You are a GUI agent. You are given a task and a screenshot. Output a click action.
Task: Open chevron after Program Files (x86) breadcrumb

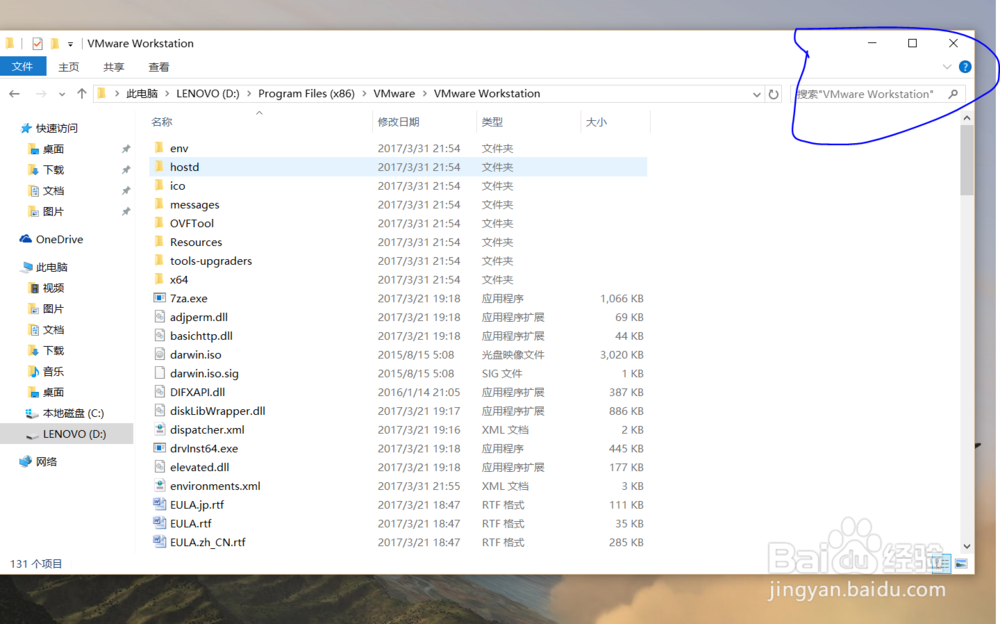coord(364,94)
